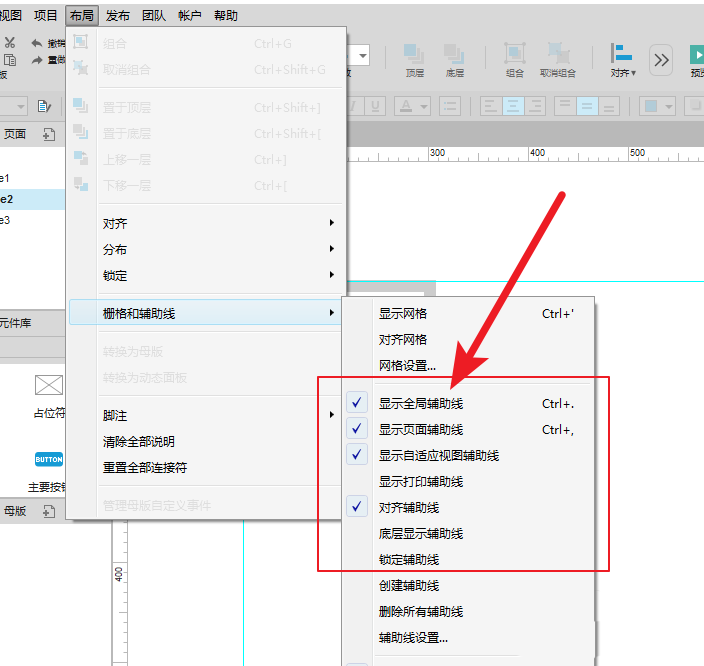
Task: Open the 团队 menu
Action: 154,16
